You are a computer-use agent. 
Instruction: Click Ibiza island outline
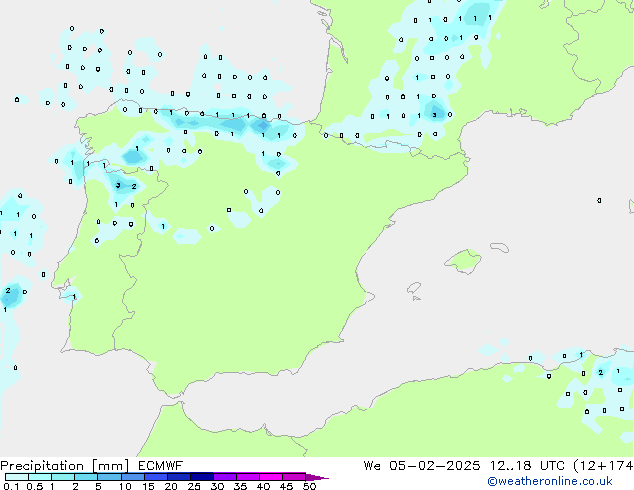tap(414, 288)
